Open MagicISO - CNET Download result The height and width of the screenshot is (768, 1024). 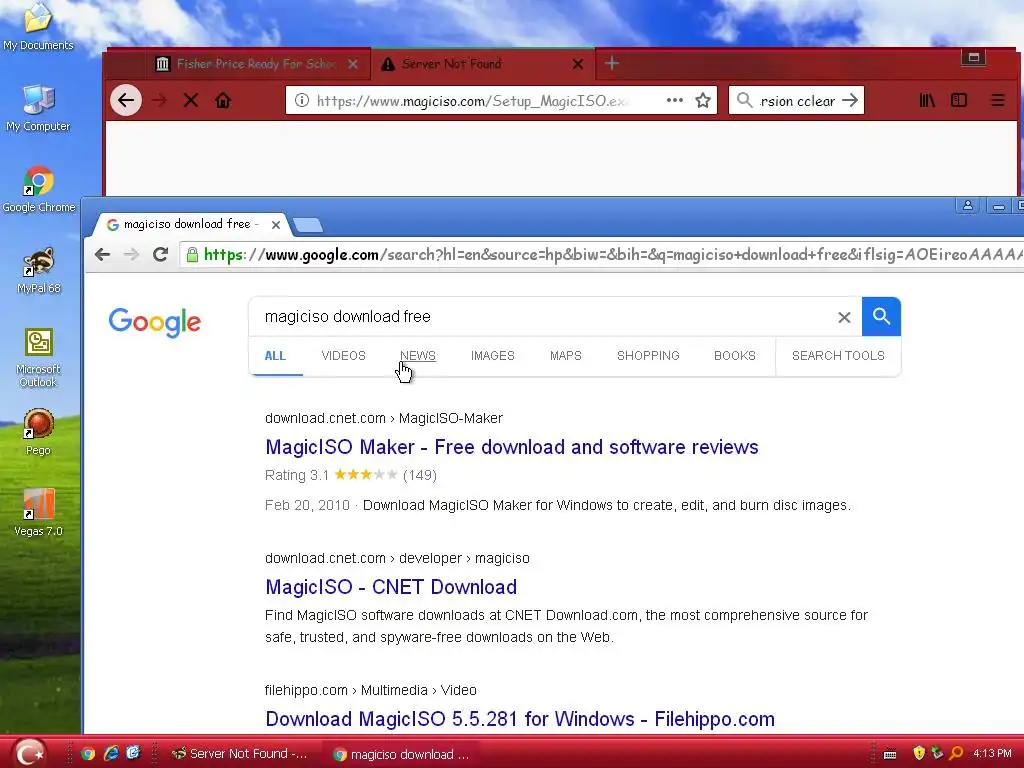click(391, 587)
